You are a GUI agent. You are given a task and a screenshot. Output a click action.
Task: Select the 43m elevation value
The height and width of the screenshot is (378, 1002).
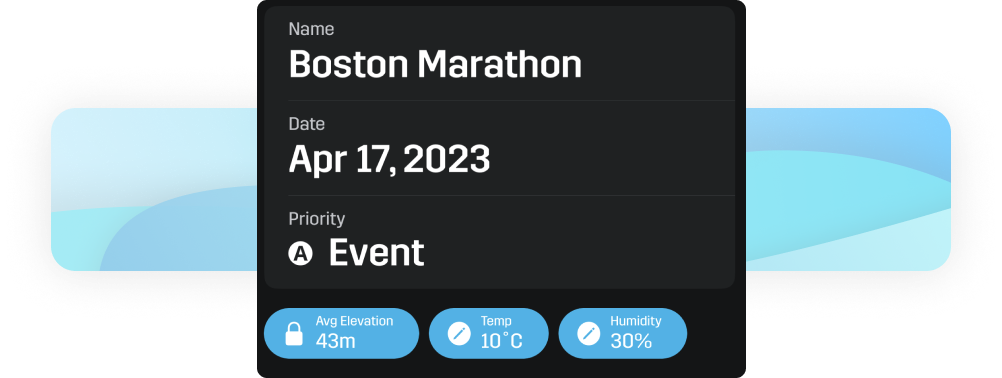[x=335, y=341]
